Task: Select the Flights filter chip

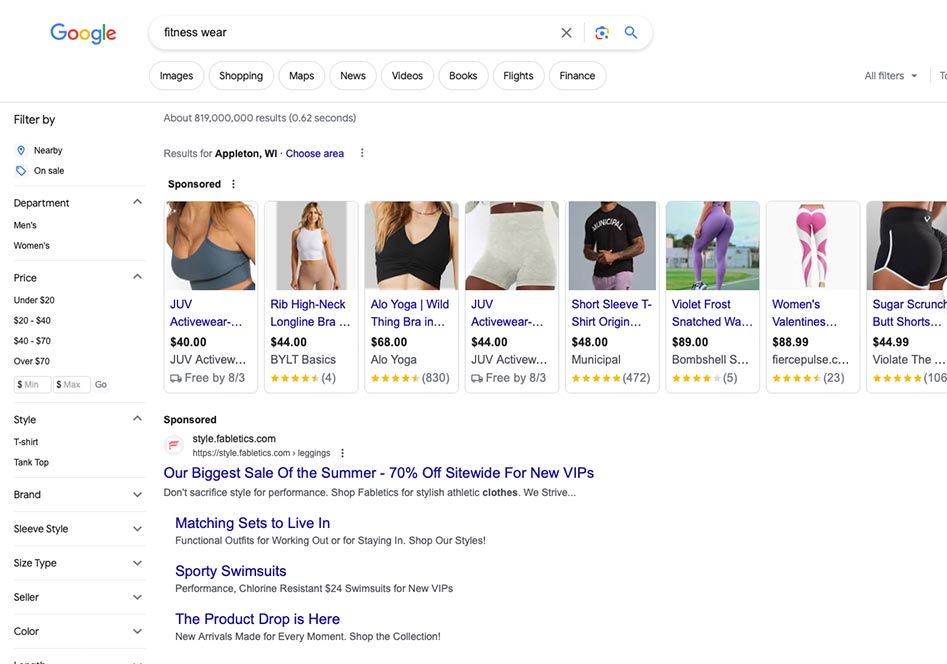Action: tap(518, 76)
